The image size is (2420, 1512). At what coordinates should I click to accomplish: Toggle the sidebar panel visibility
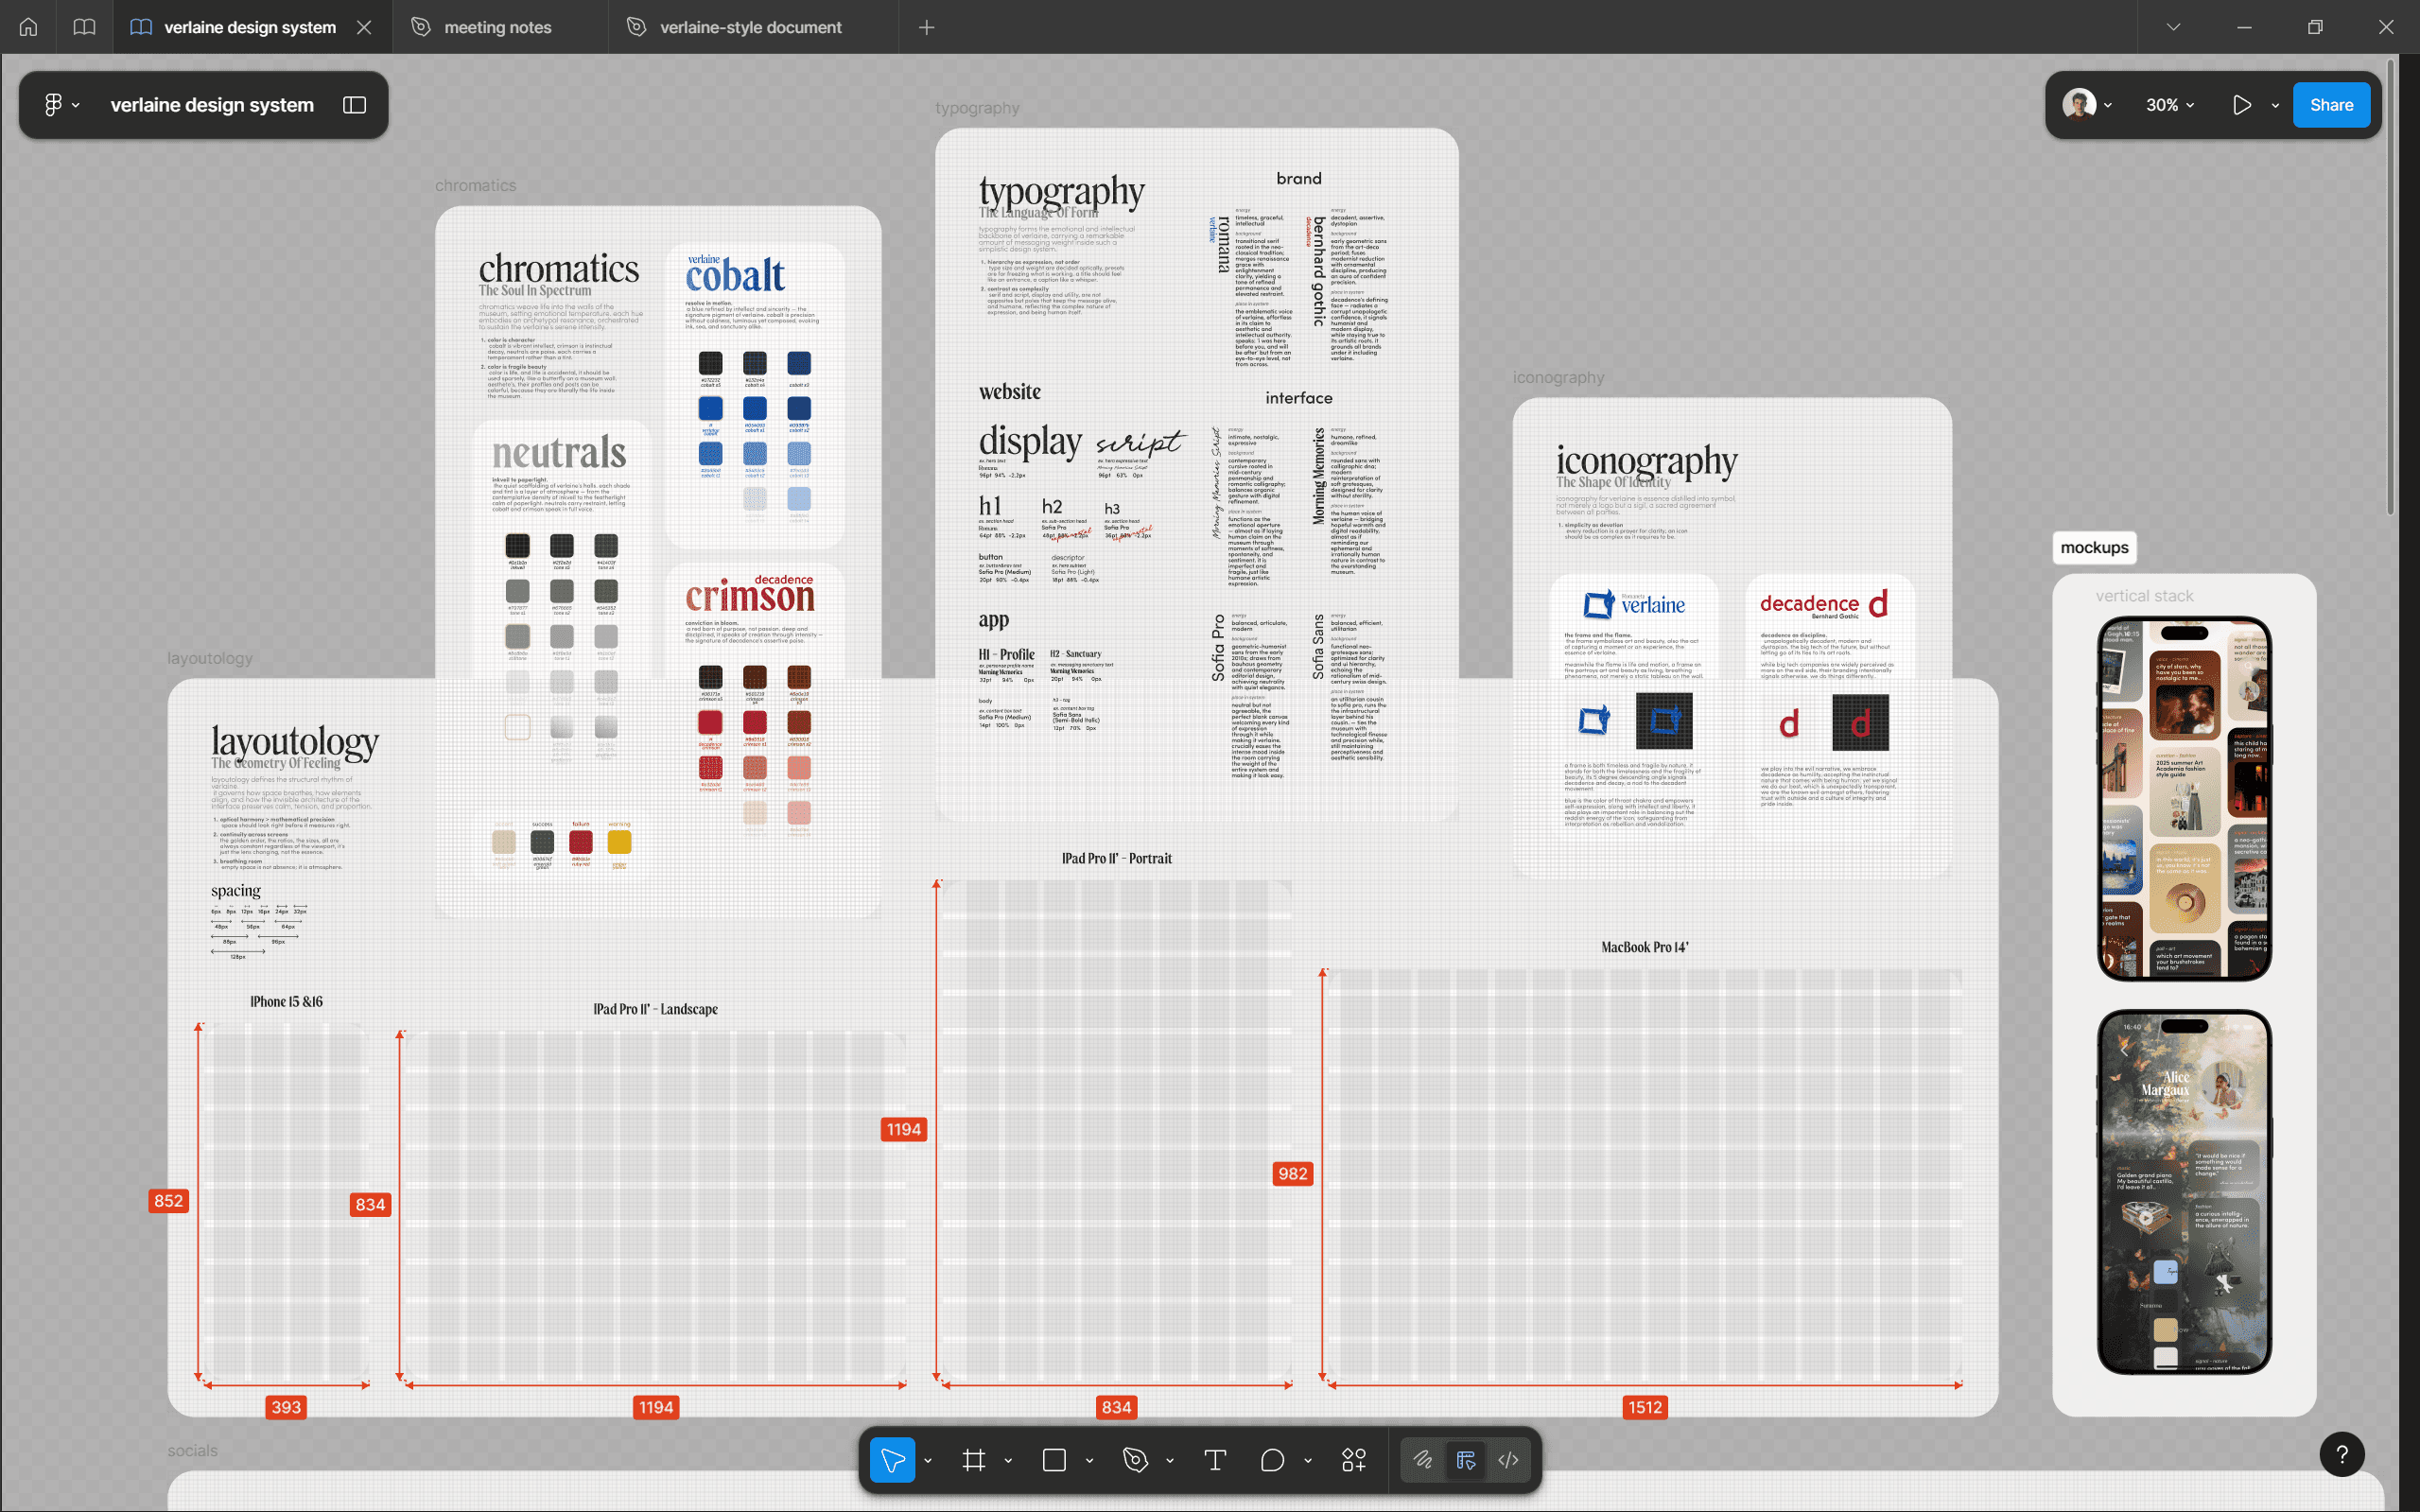354,105
